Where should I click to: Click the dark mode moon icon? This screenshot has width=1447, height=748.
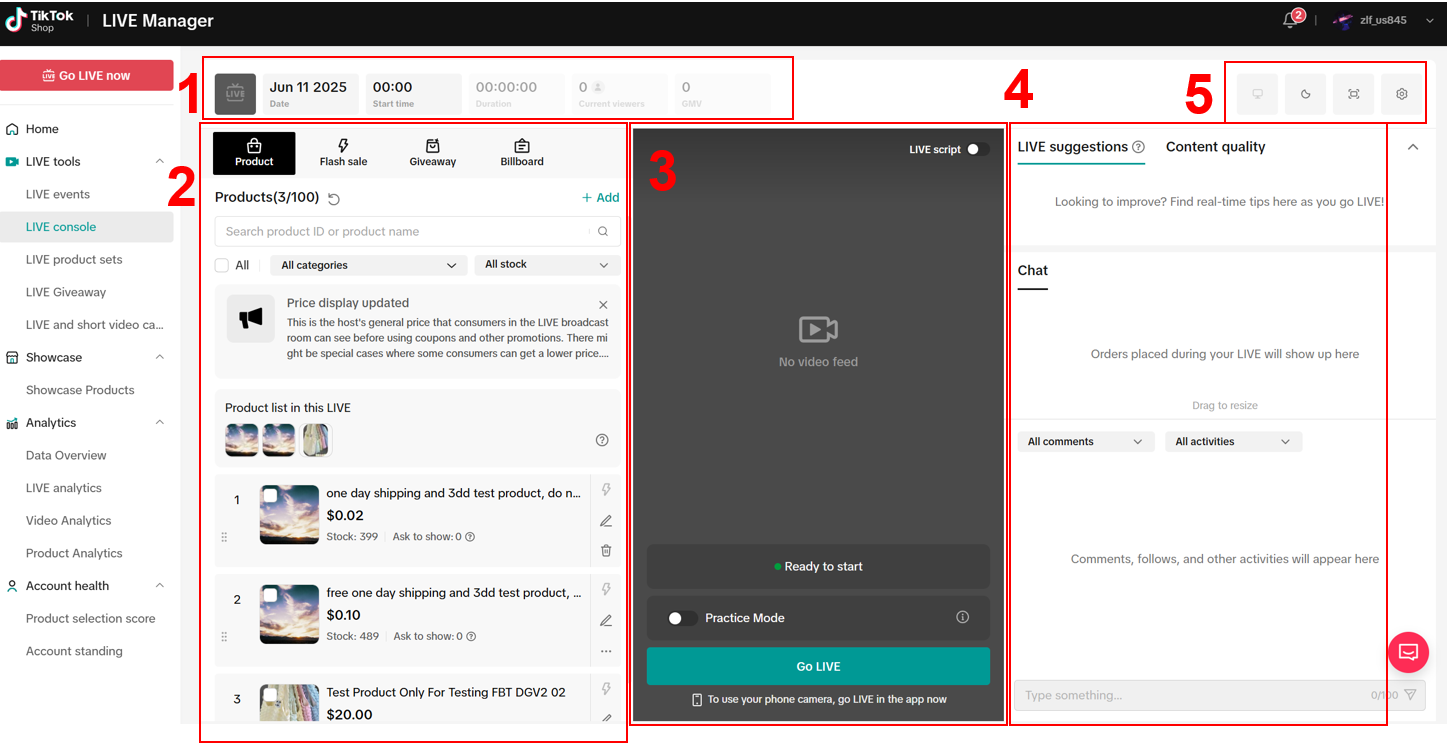[1305, 94]
